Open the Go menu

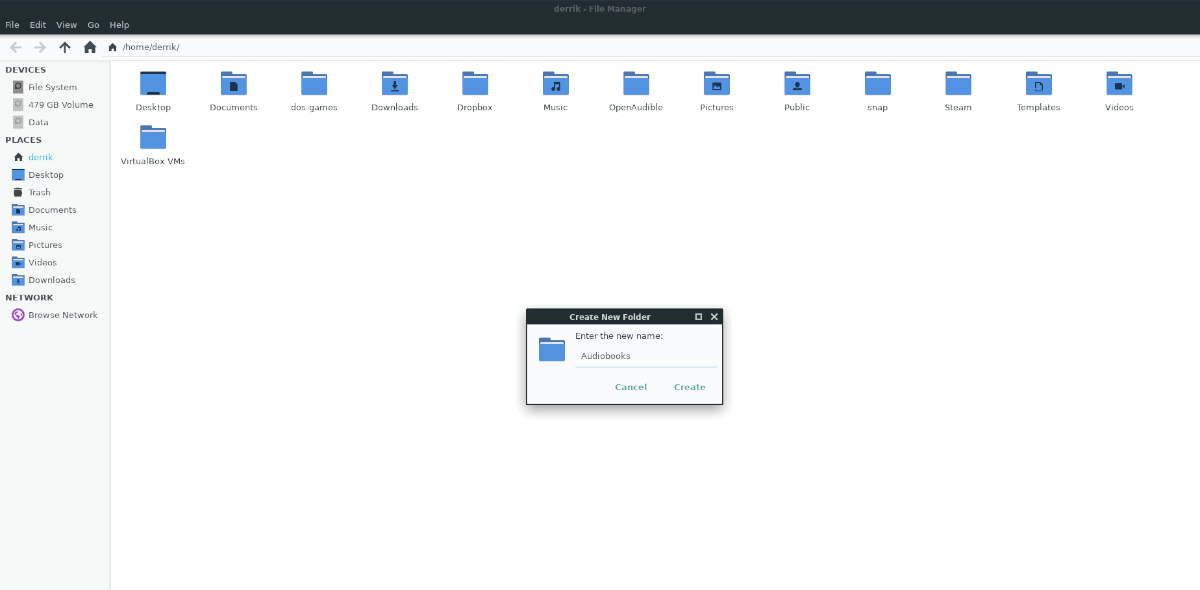(93, 24)
